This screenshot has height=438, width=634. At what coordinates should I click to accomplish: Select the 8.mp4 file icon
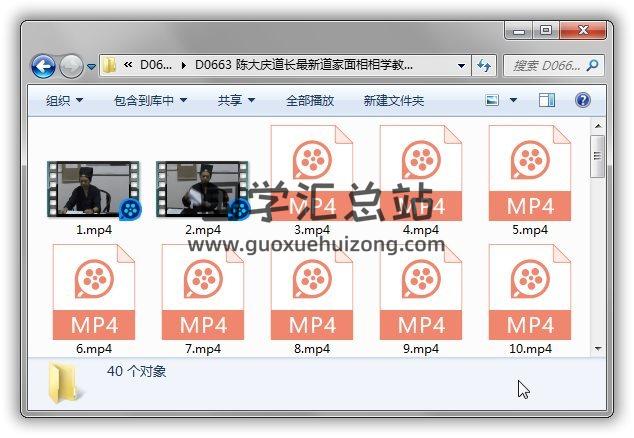[x=312, y=292]
